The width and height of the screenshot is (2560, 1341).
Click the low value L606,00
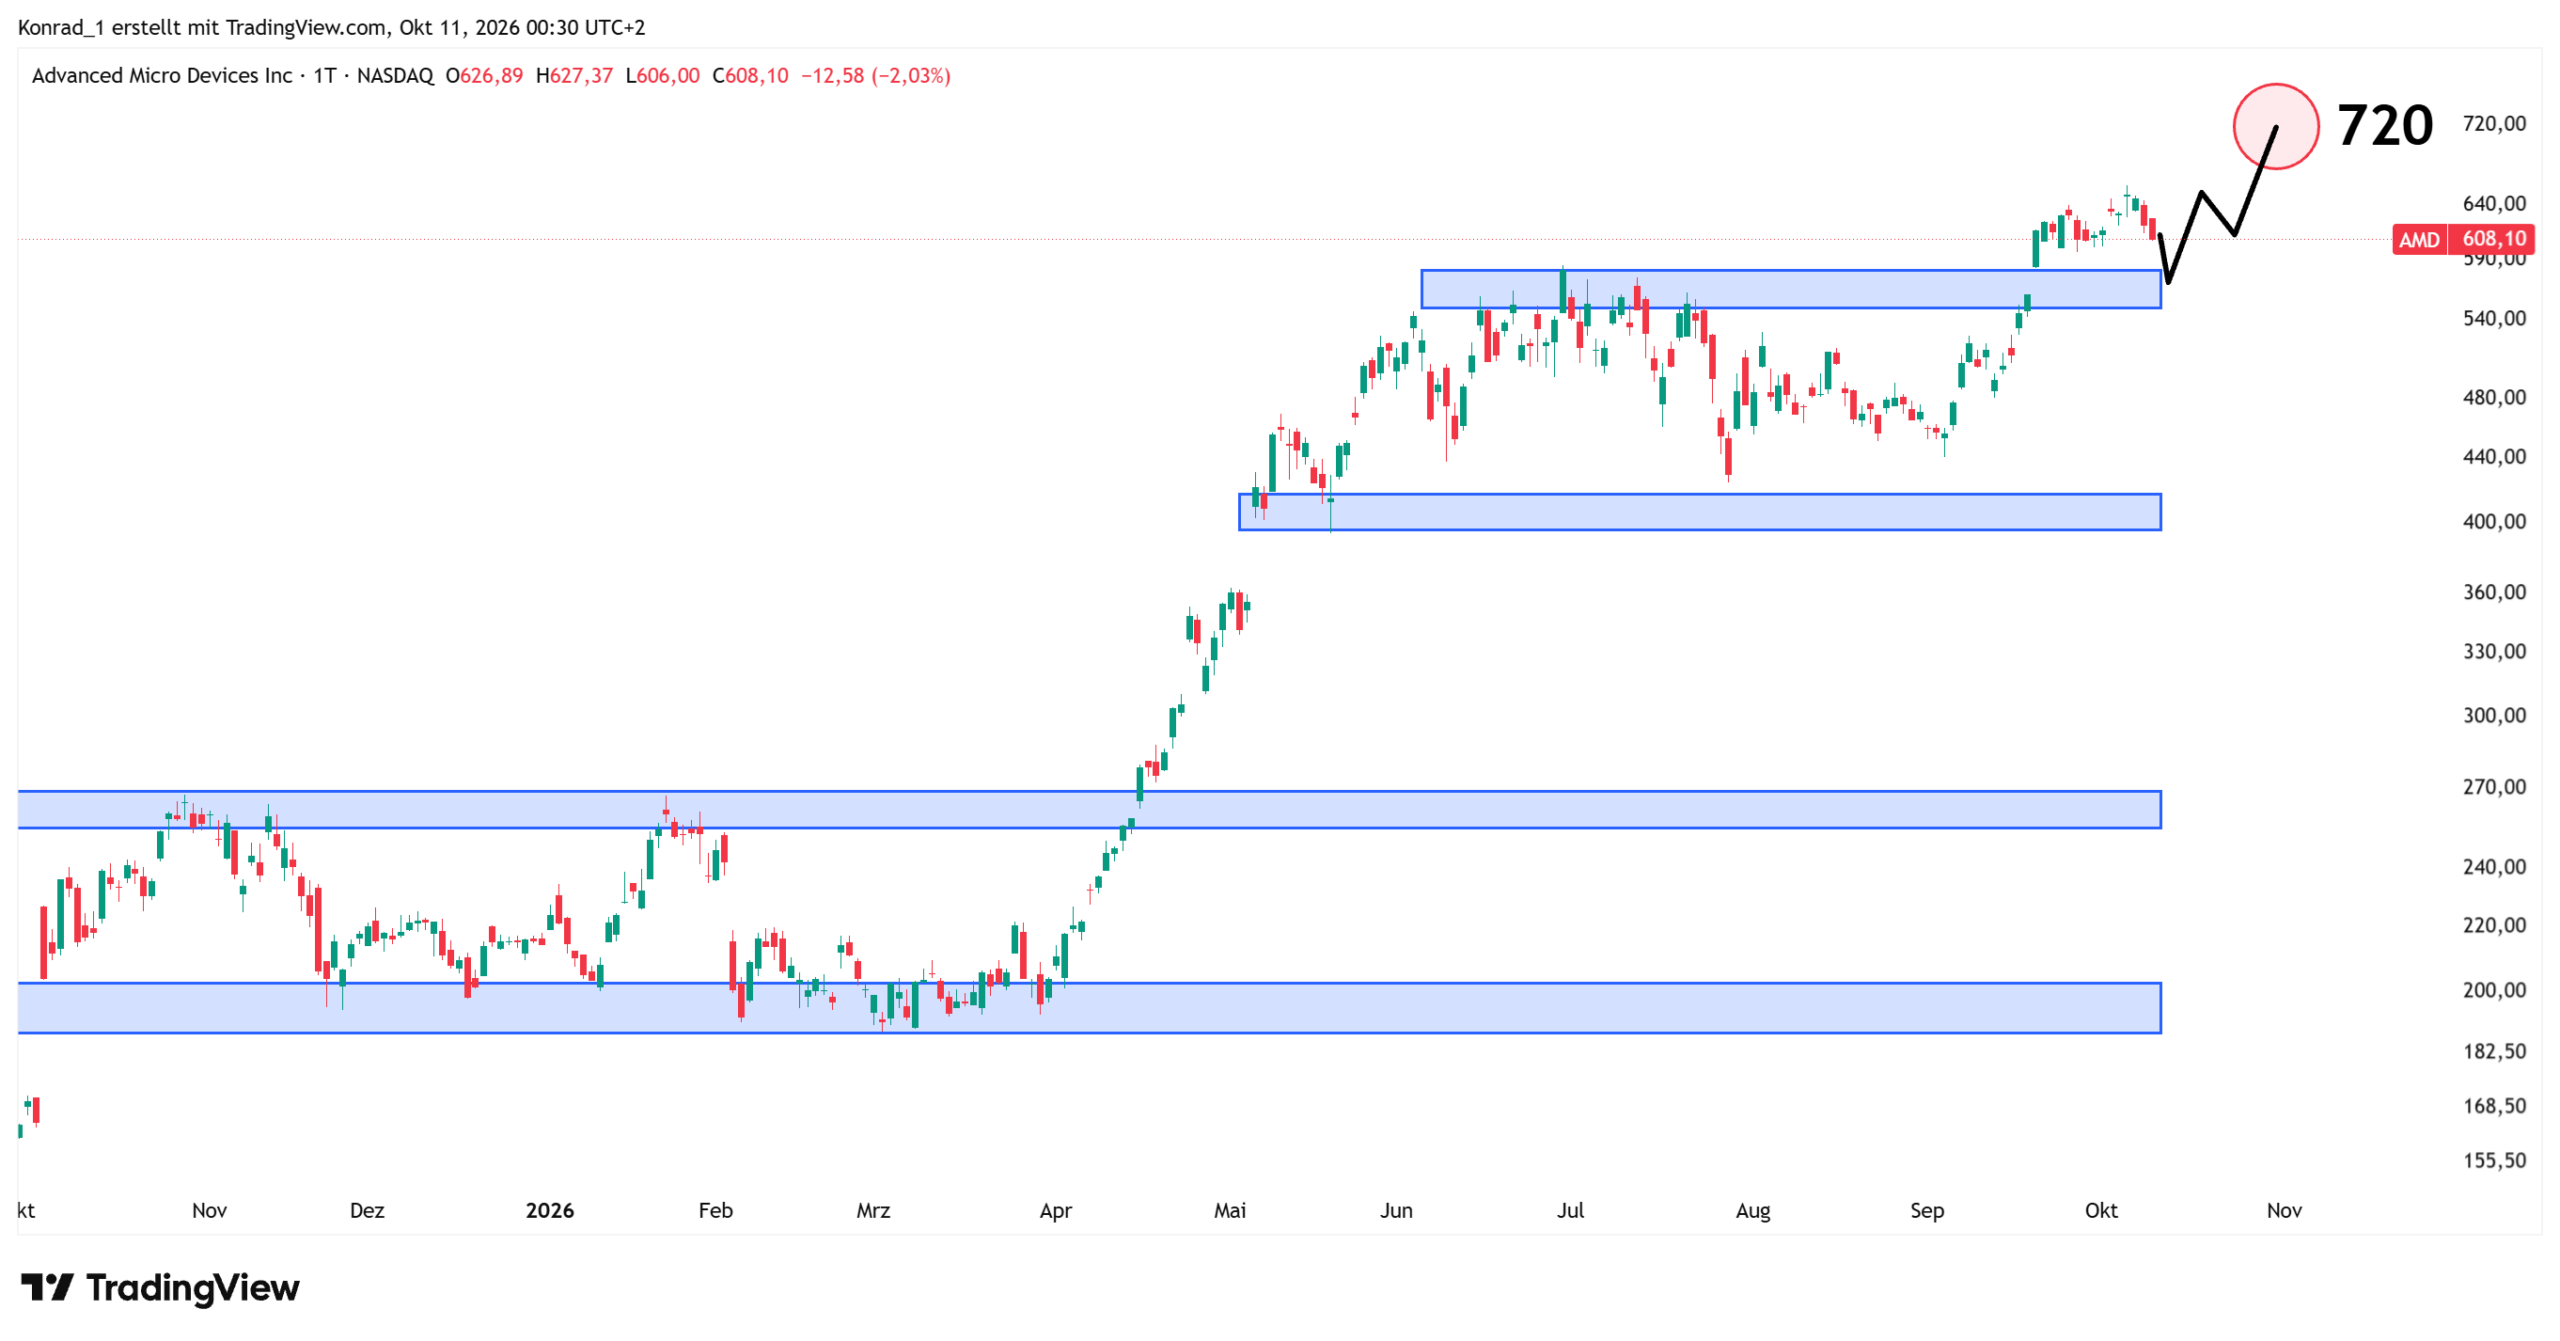tap(662, 76)
